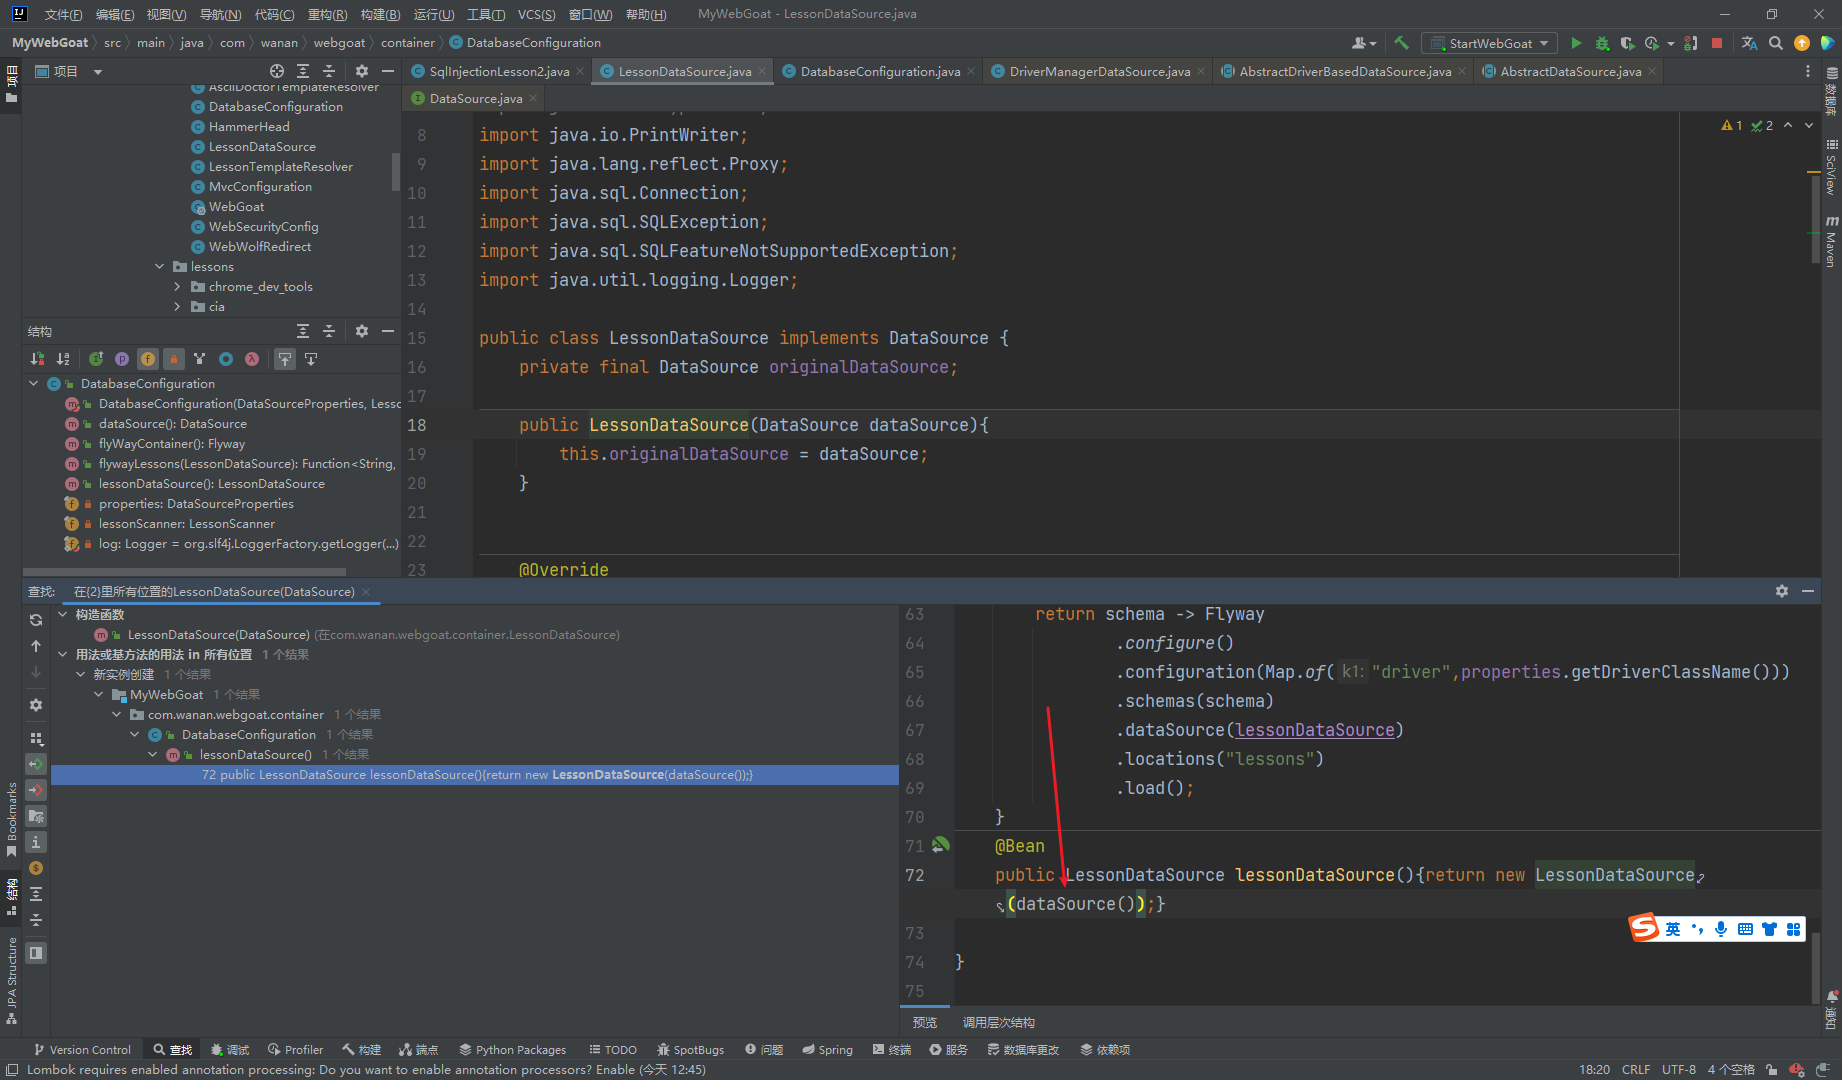Switch to DatabaseConfiguration.java editor tab

pos(879,71)
